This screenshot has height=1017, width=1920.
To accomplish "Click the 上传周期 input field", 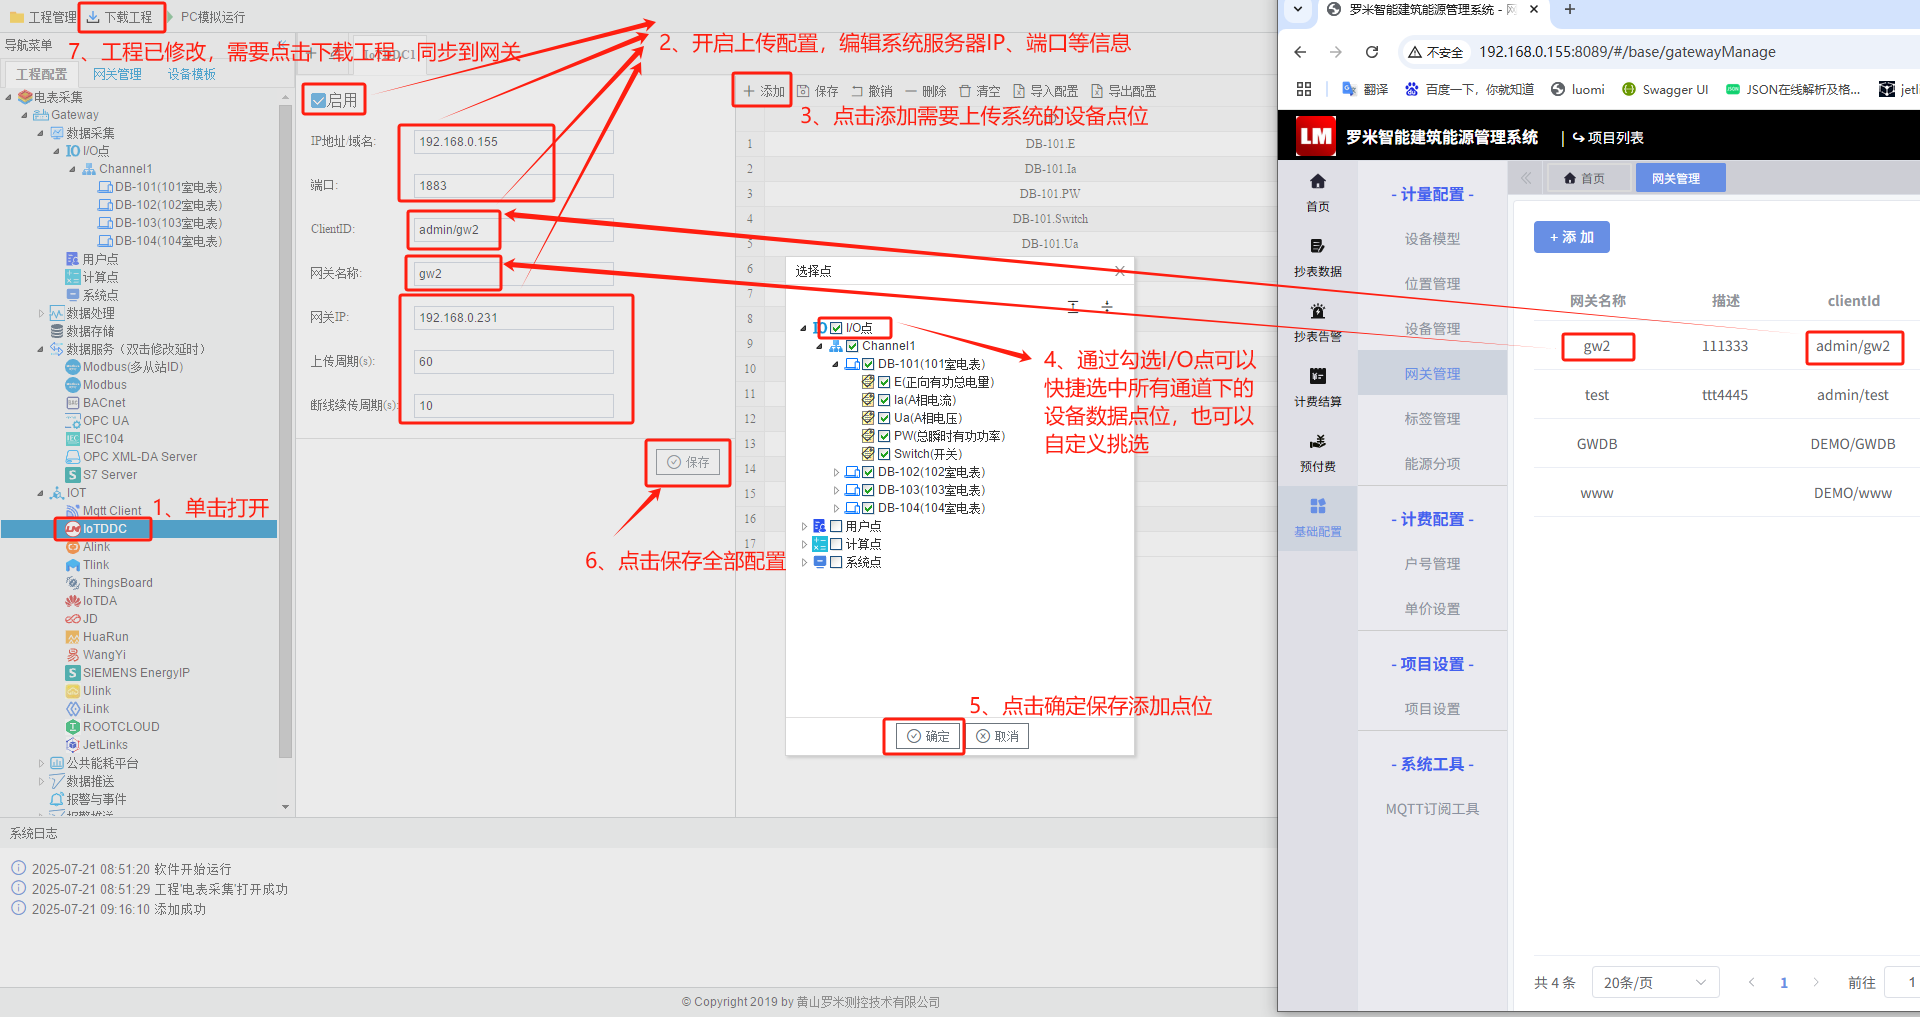I will point(513,361).
